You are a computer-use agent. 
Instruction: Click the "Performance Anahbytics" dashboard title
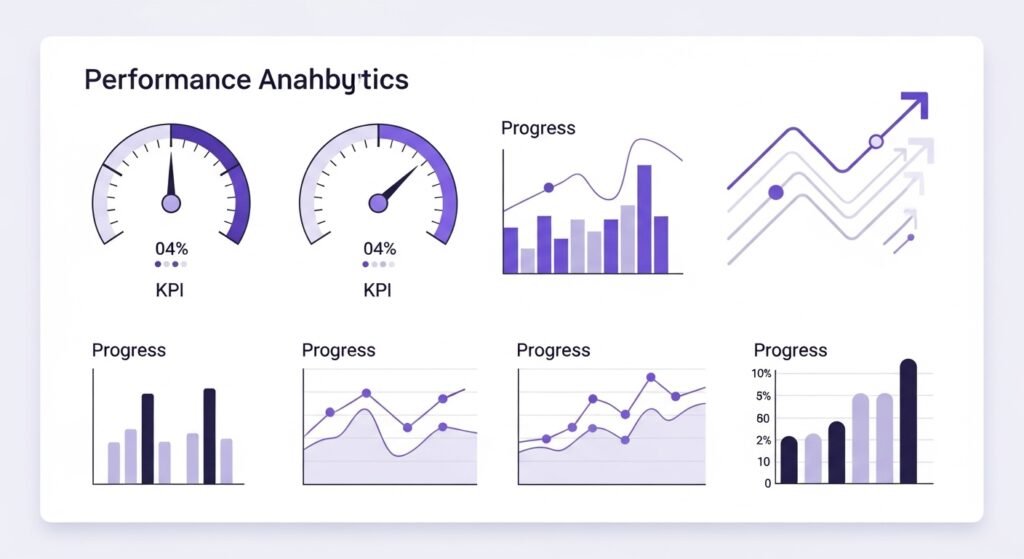tap(246, 80)
